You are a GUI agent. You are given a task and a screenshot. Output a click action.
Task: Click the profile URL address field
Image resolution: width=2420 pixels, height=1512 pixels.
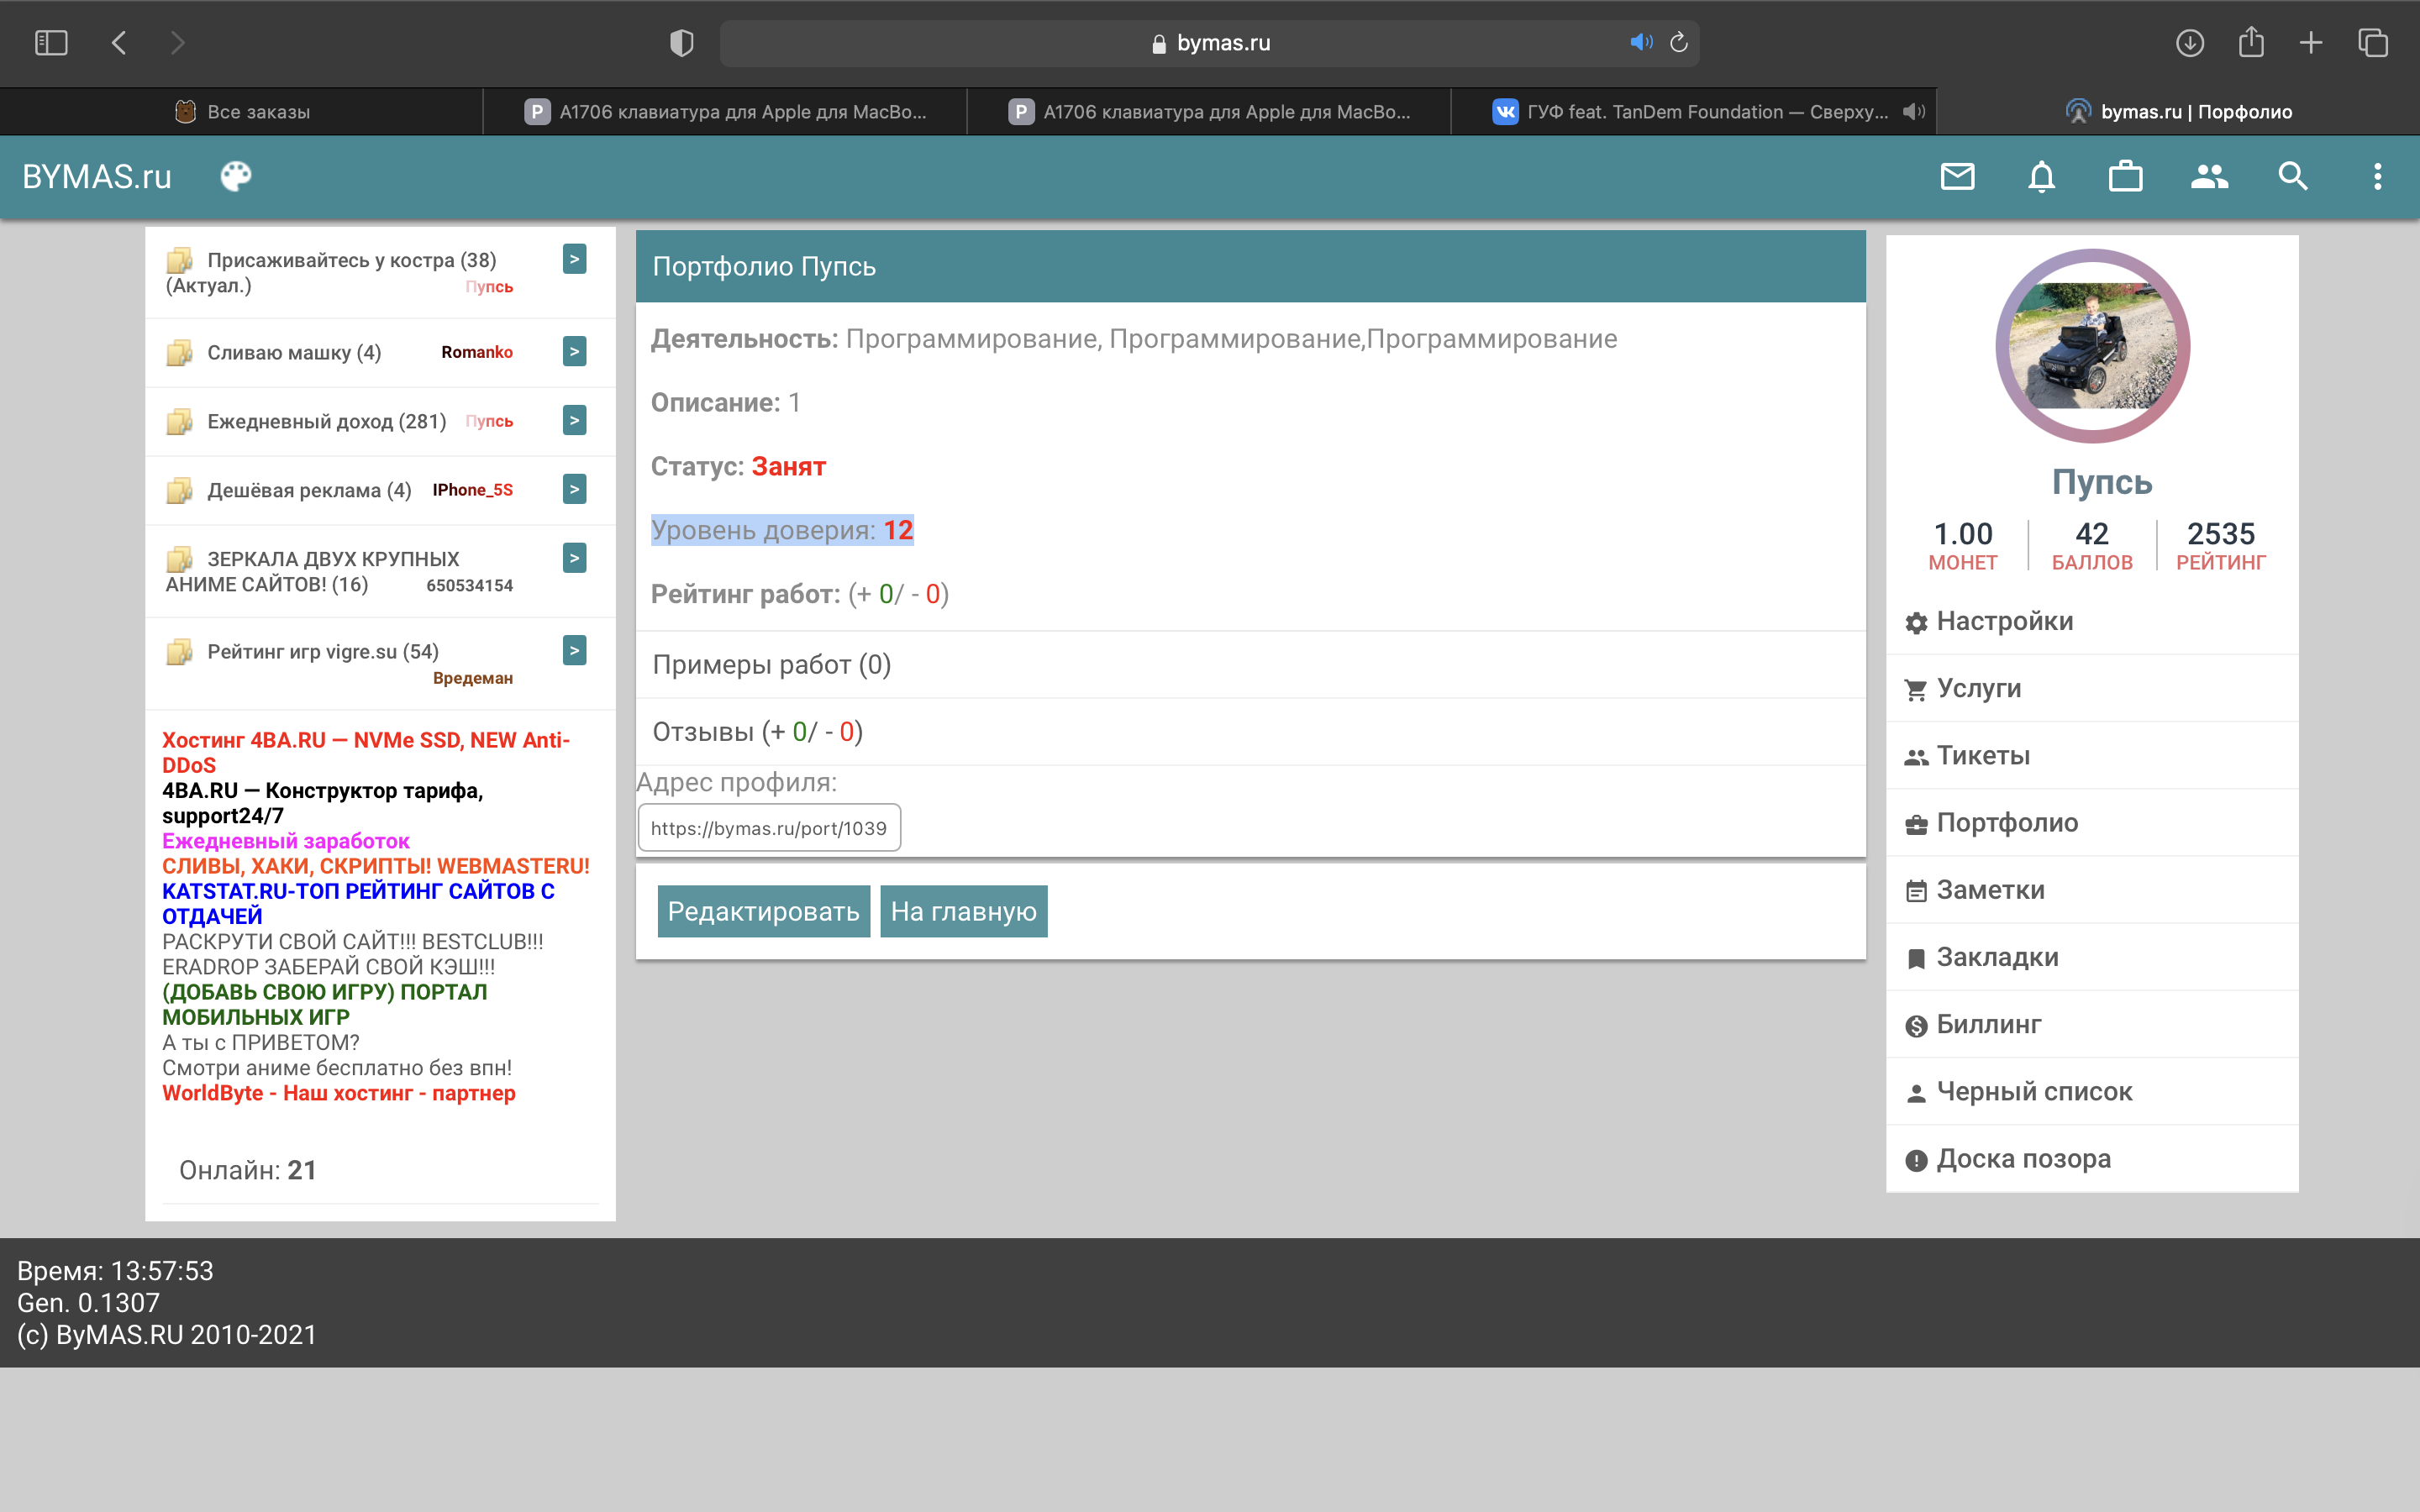[x=768, y=828]
